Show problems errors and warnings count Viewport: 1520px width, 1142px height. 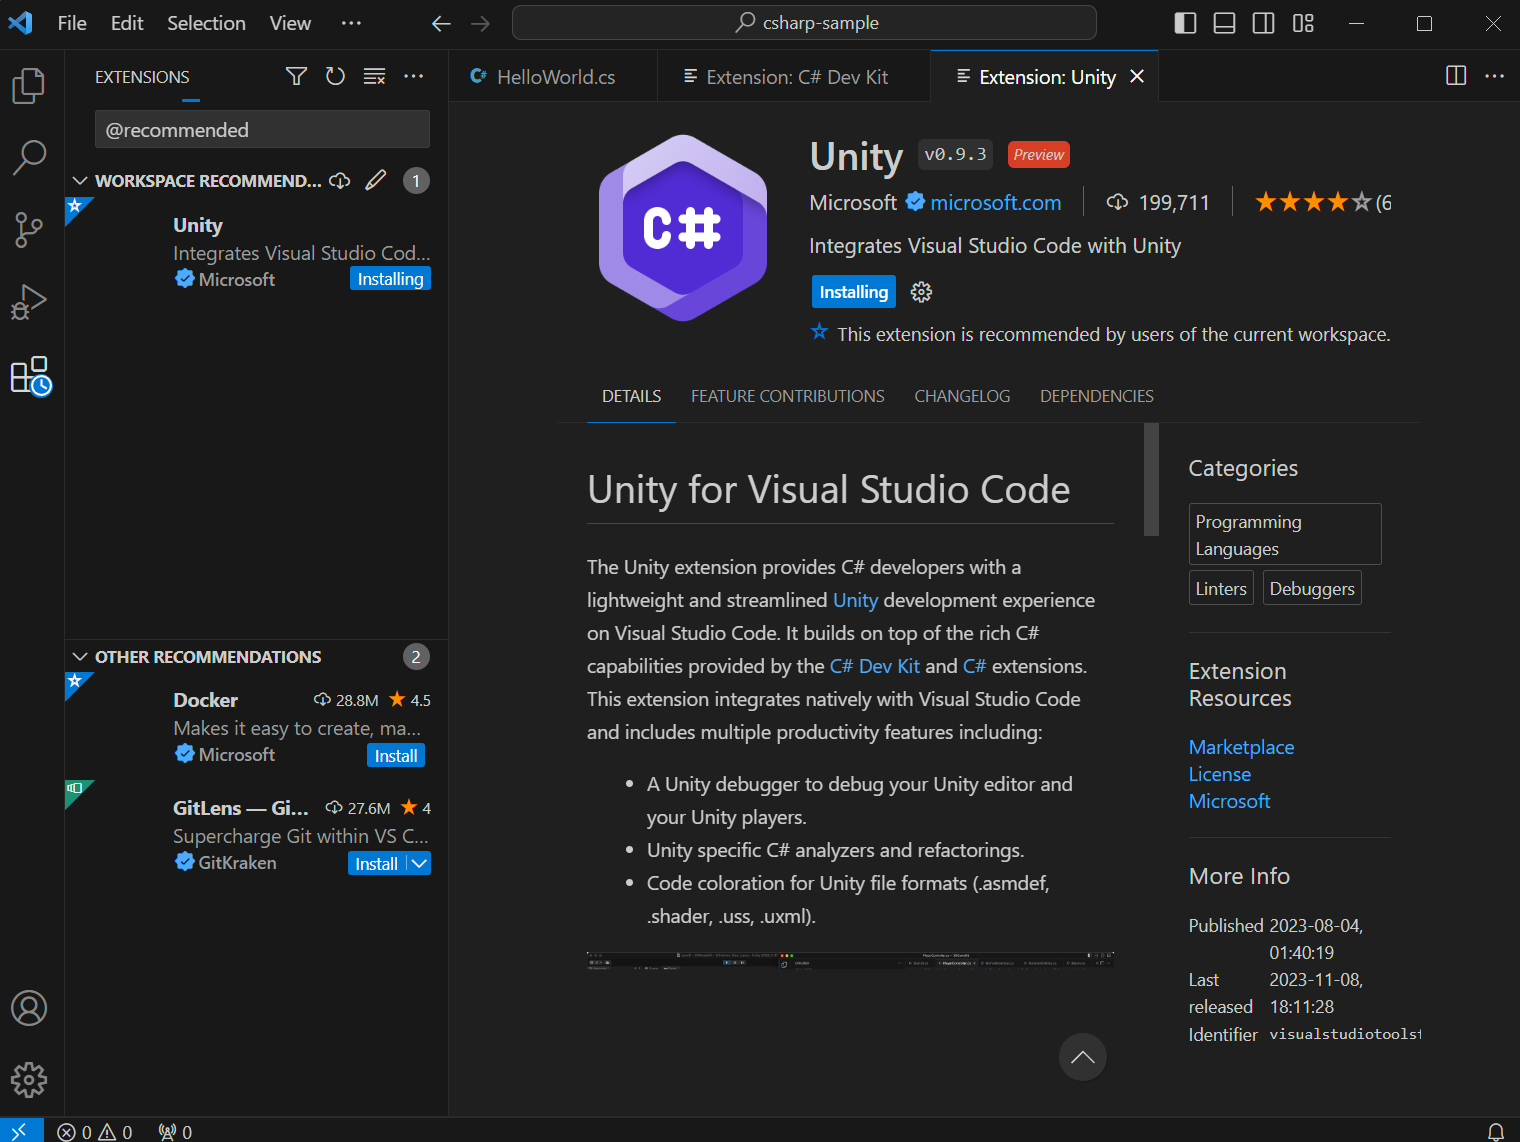click(x=95, y=1131)
